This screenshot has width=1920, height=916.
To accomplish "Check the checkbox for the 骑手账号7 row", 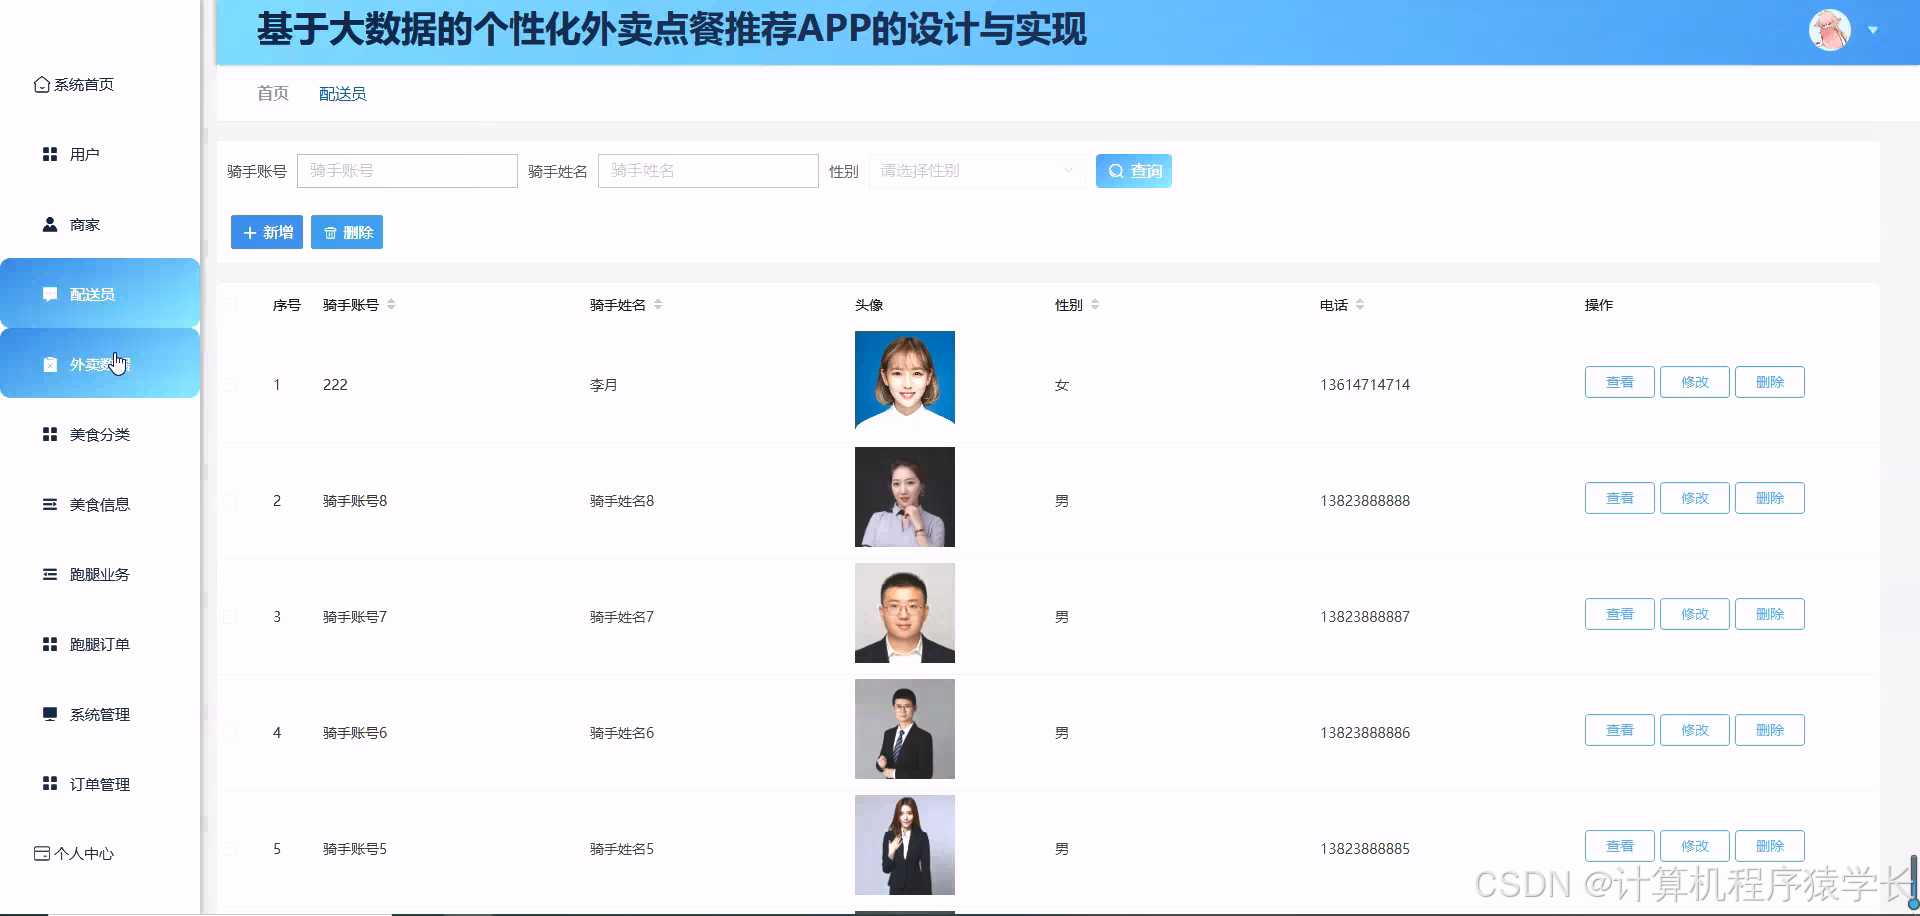I will click(x=230, y=617).
